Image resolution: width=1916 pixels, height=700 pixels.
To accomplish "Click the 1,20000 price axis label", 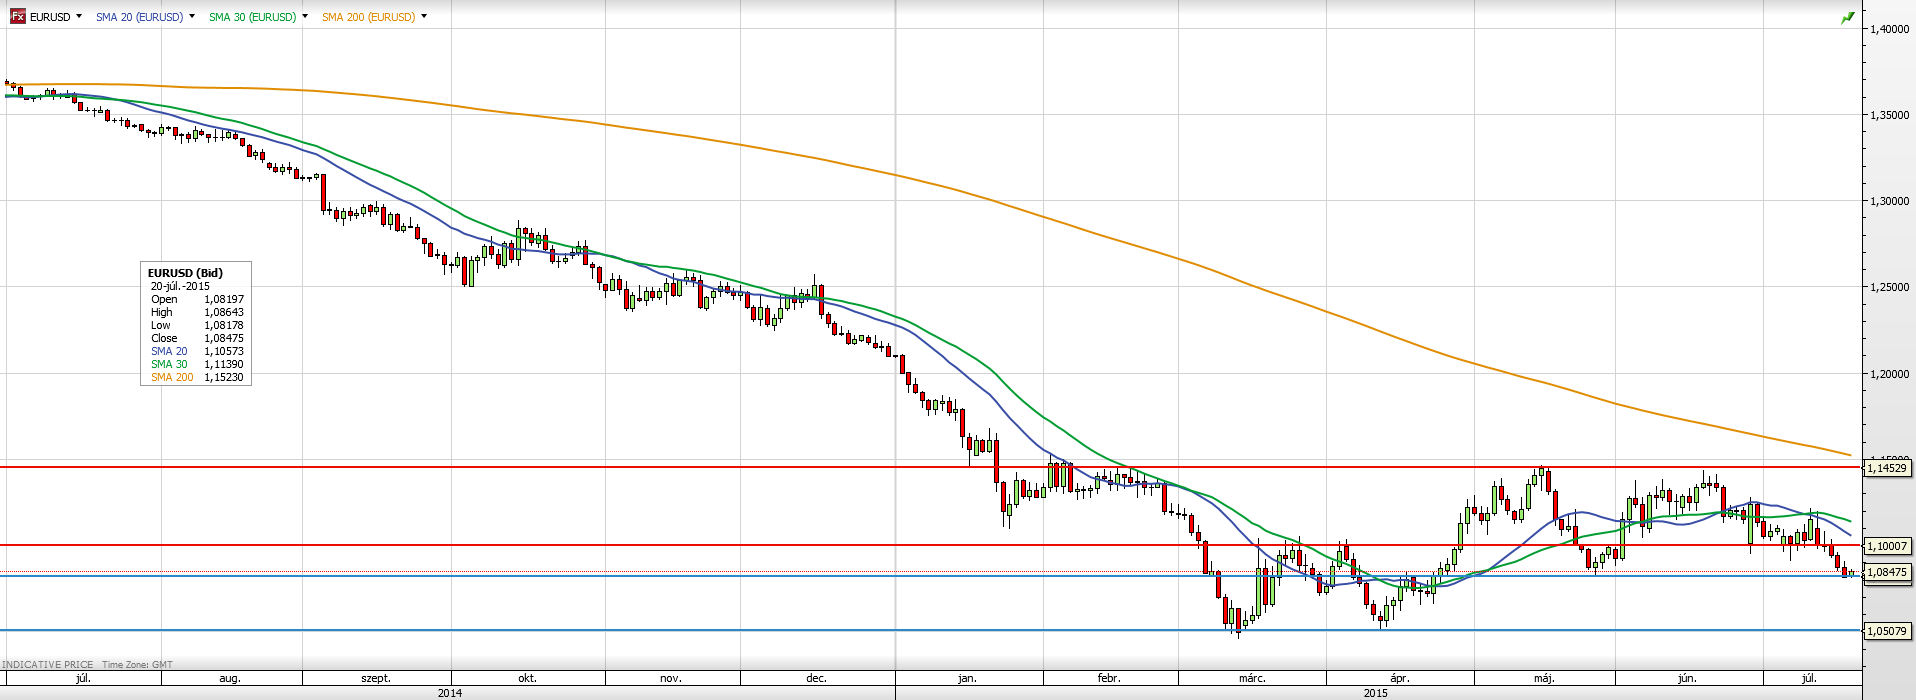I will click(x=1889, y=374).
